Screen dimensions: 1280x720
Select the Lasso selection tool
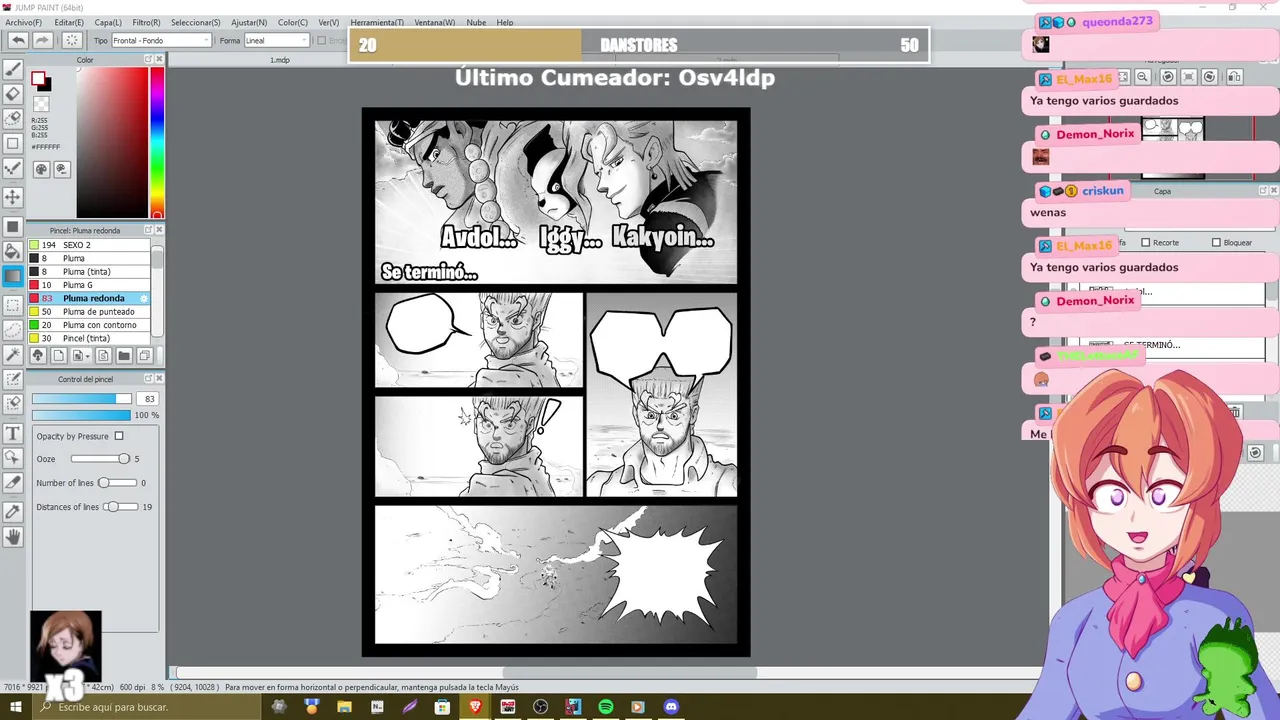(x=13, y=330)
